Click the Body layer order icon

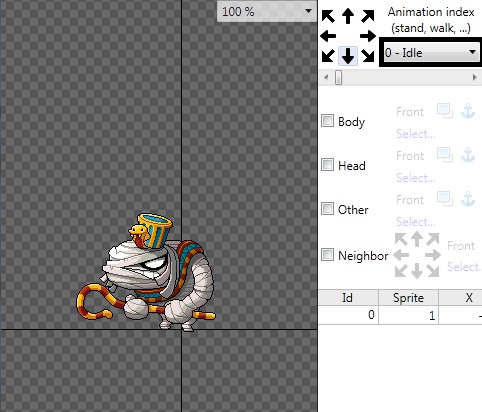point(445,111)
